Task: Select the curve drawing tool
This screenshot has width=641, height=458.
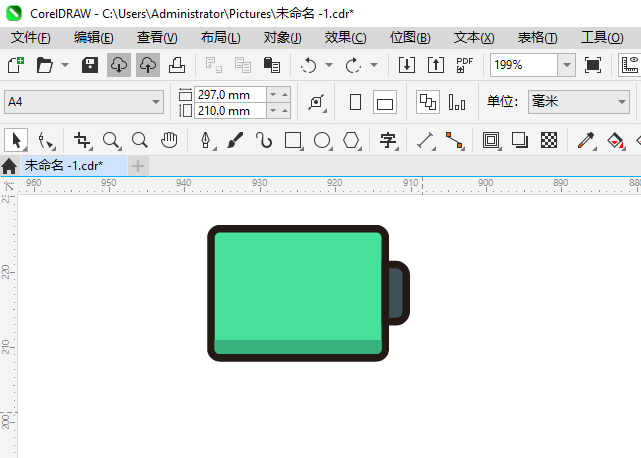Action: 264,140
